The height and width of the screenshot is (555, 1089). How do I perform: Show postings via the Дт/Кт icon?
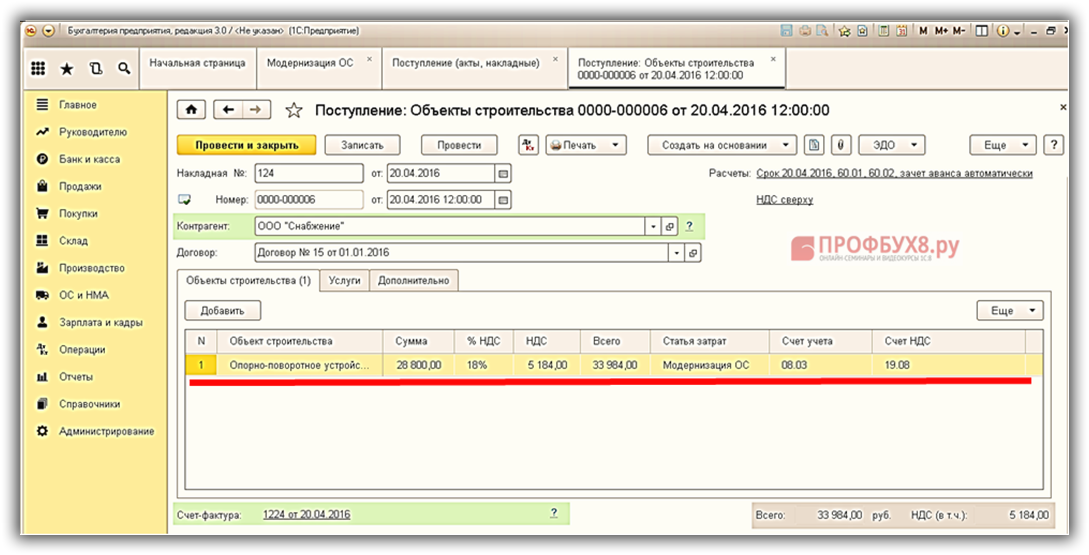pyautogui.click(x=529, y=145)
